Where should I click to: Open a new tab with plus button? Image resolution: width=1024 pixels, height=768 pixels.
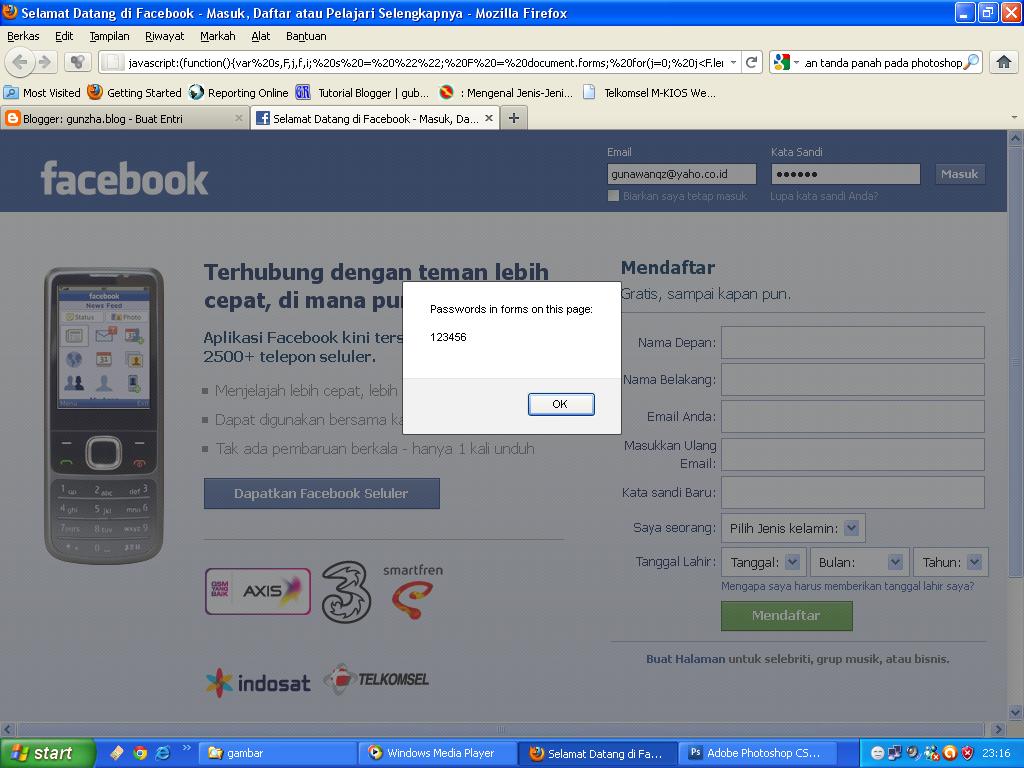(514, 118)
